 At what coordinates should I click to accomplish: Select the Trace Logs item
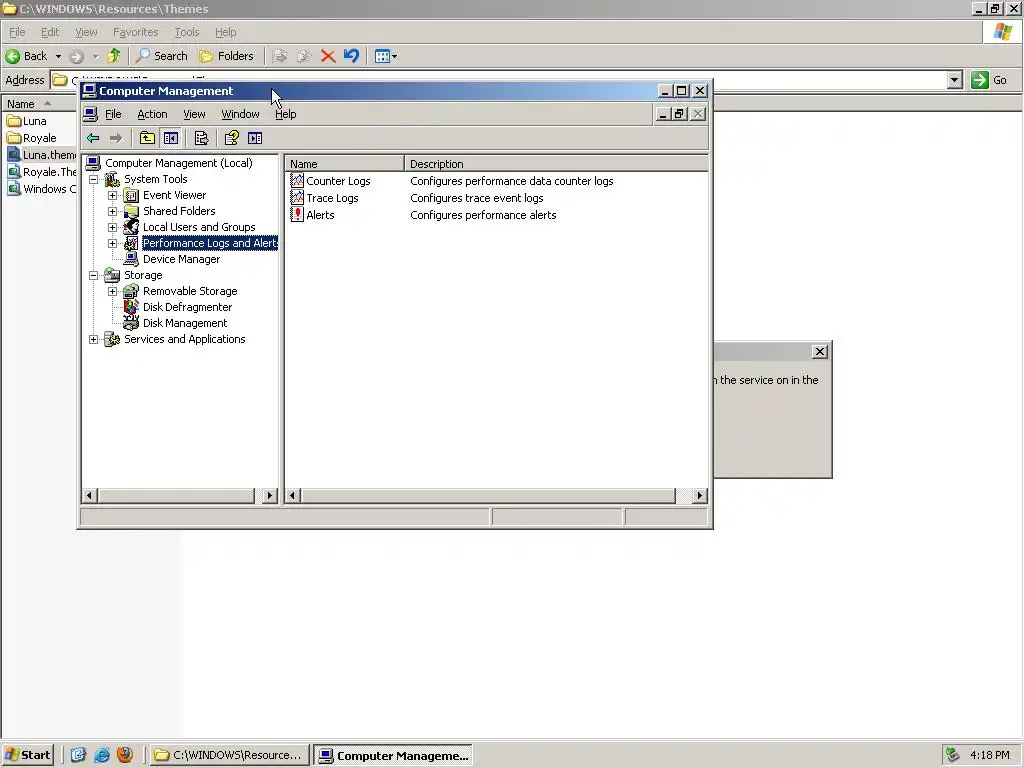[x=332, y=198]
